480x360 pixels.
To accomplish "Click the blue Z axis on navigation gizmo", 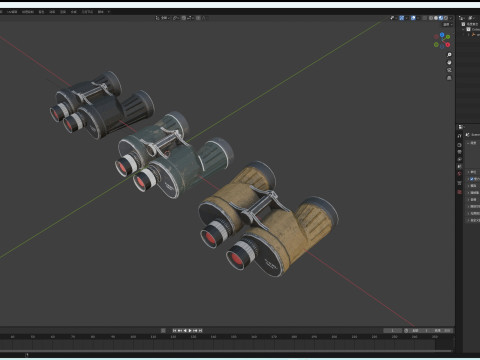I will click(442, 35).
